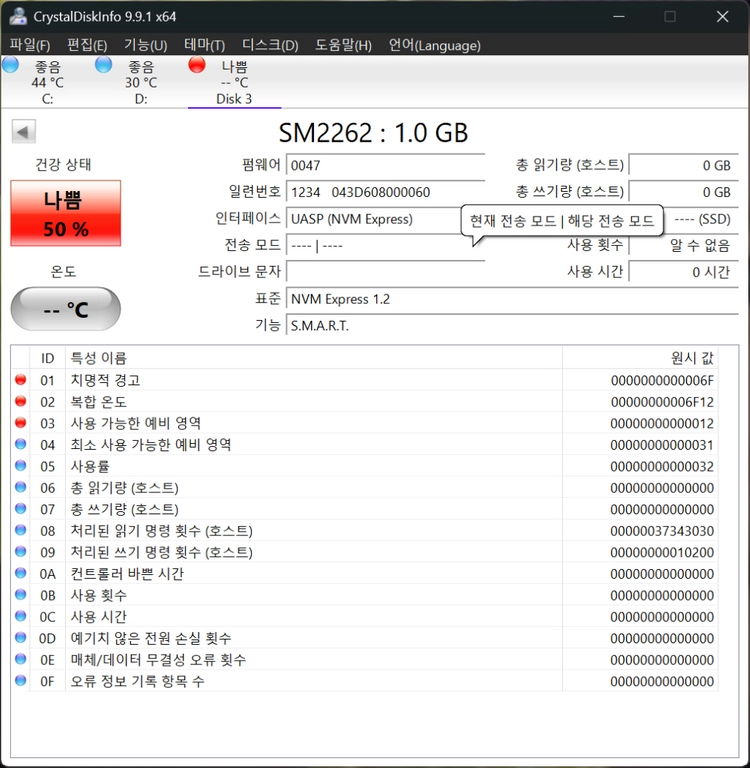
Task: Select the Disk 3 tab marked 나쁨
Action: [234, 82]
